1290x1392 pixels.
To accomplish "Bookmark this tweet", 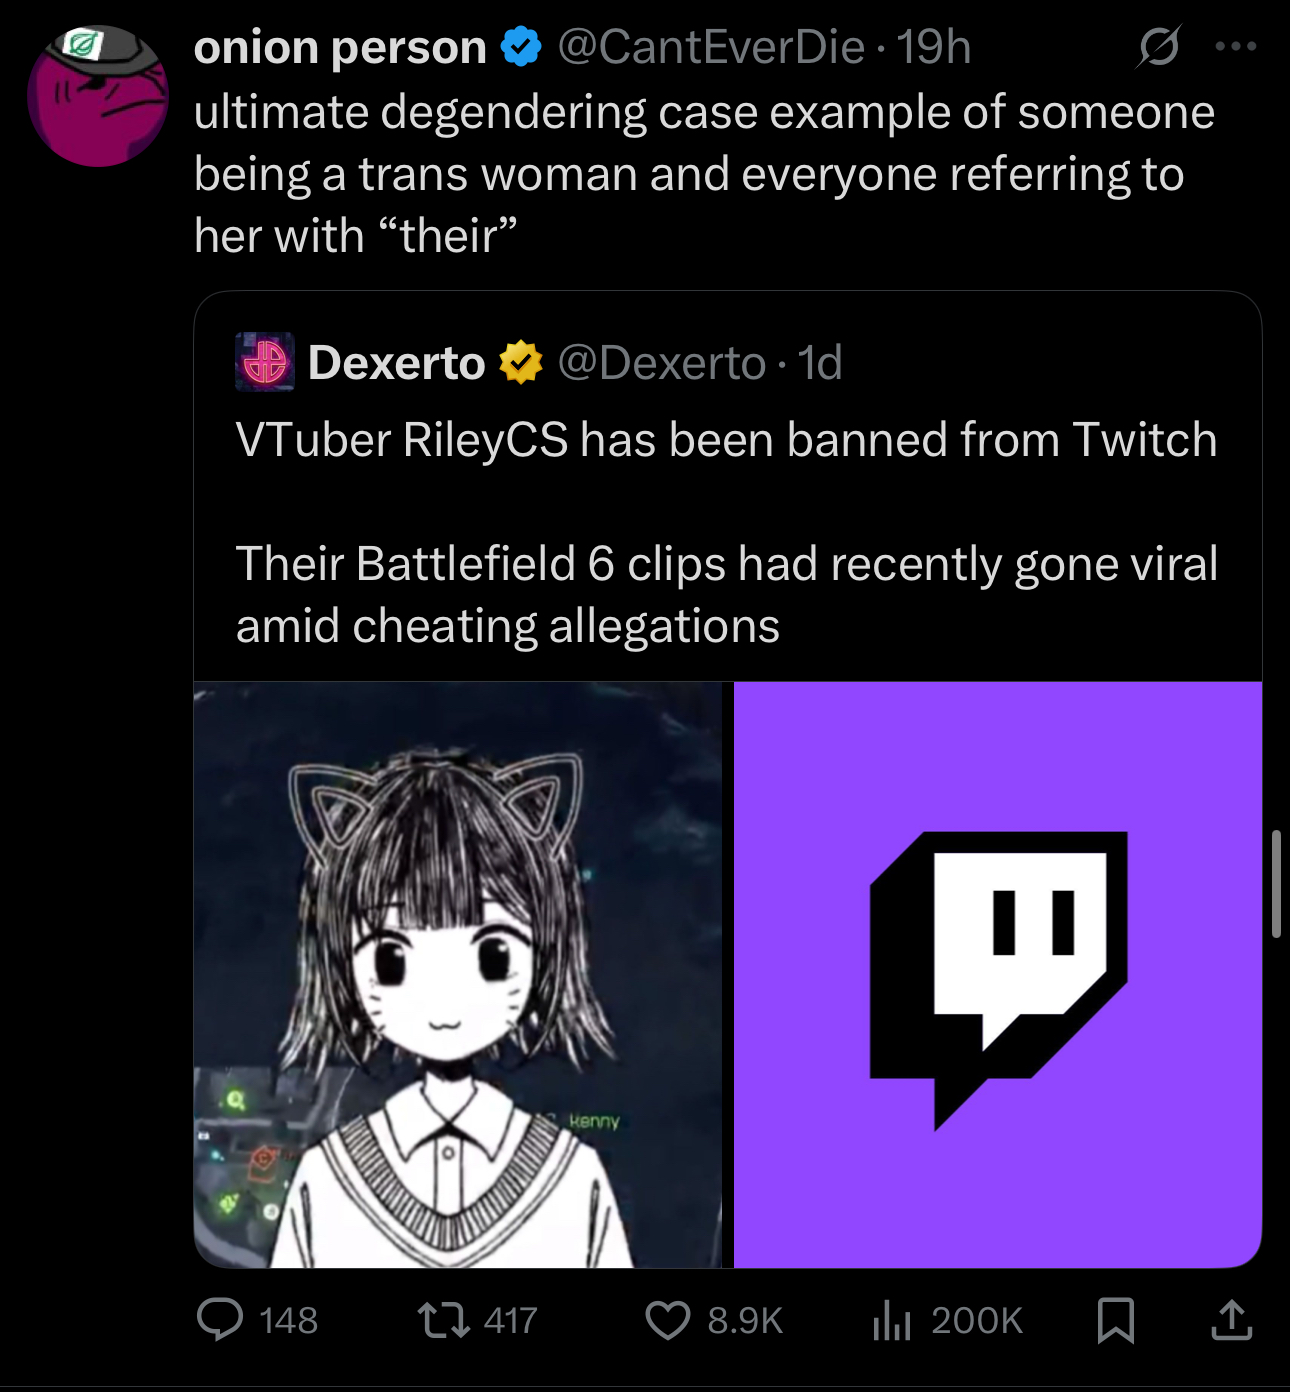I will 1115,1320.
